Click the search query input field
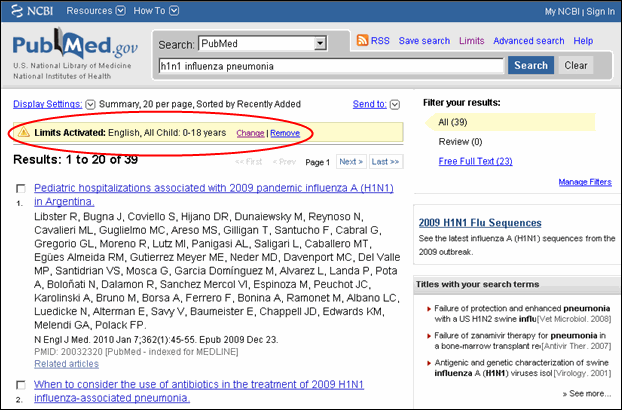The width and height of the screenshot is (622, 410). [x=330, y=66]
